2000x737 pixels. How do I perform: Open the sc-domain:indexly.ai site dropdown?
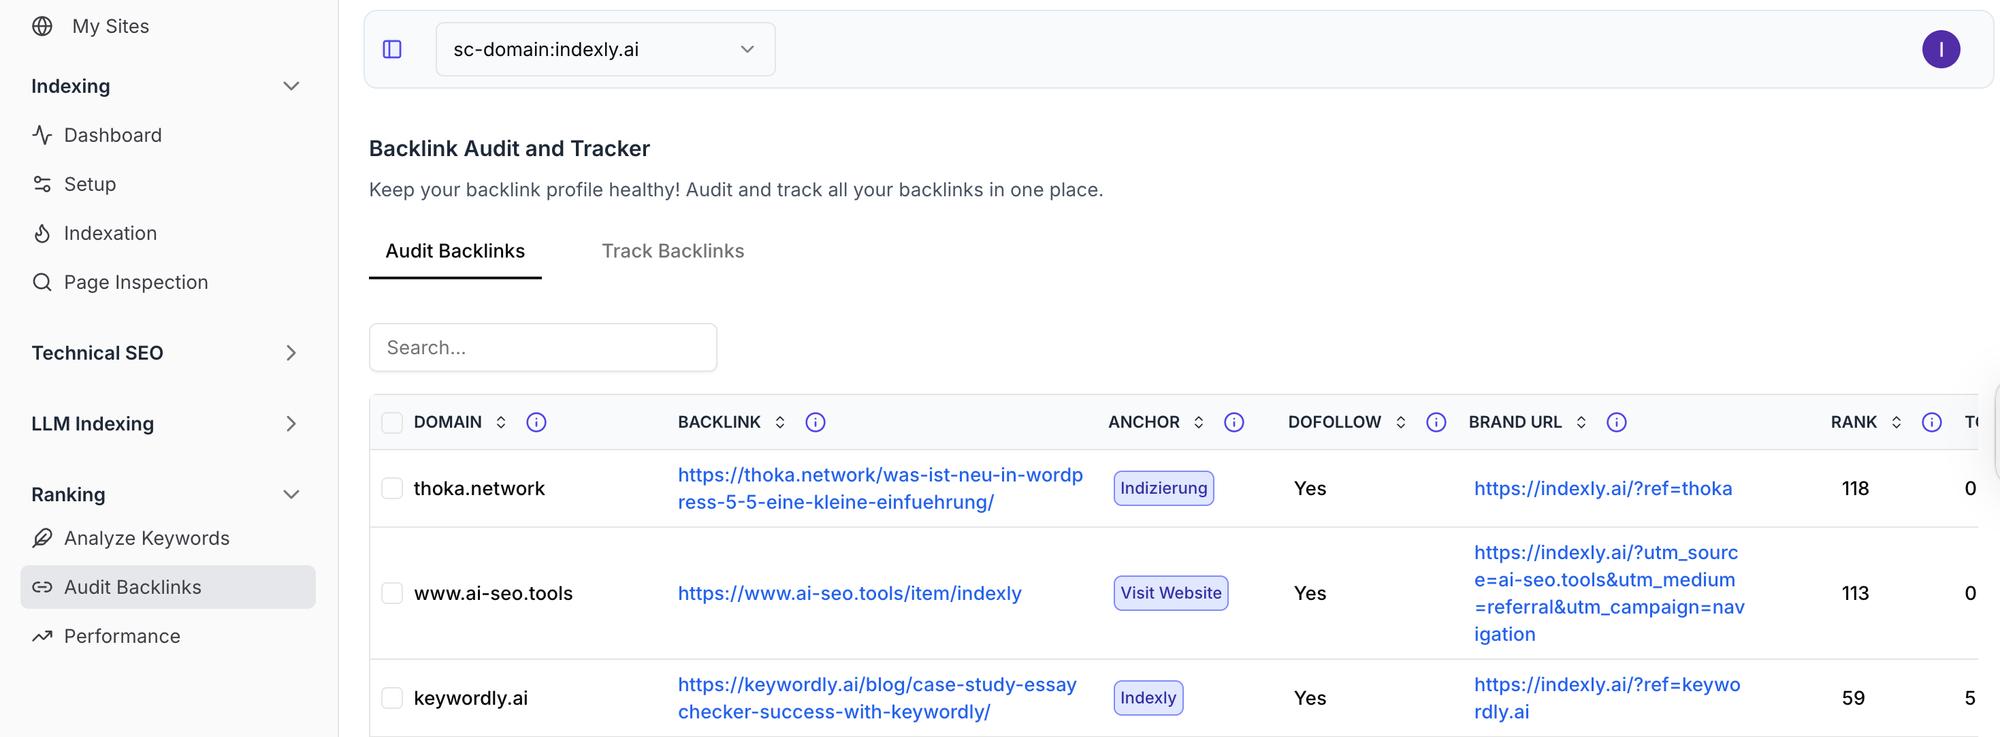pyautogui.click(x=605, y=49)
